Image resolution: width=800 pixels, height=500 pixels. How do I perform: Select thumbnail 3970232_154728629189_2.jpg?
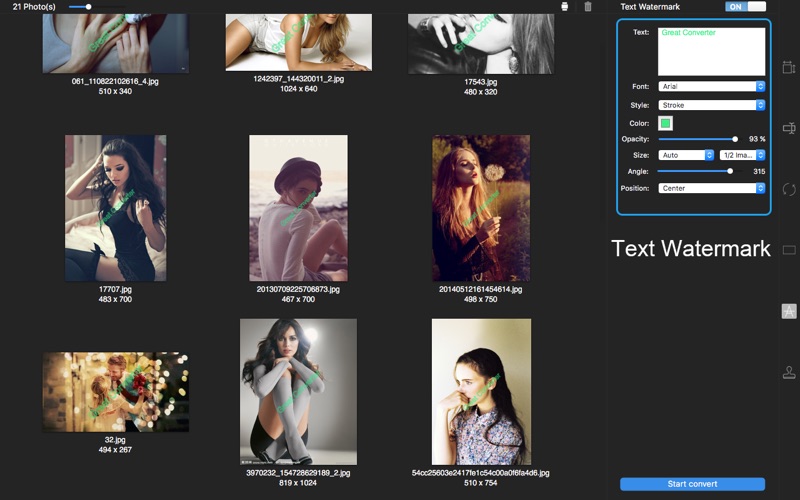[x=298, y=392]
